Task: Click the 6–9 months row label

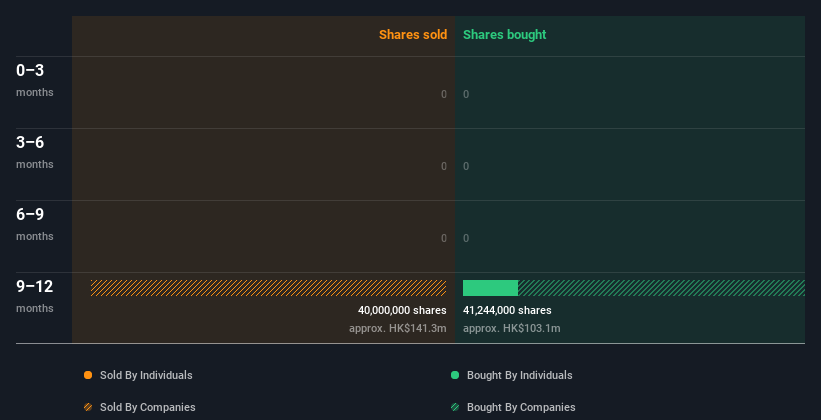Action: click(x=35, y=224)
